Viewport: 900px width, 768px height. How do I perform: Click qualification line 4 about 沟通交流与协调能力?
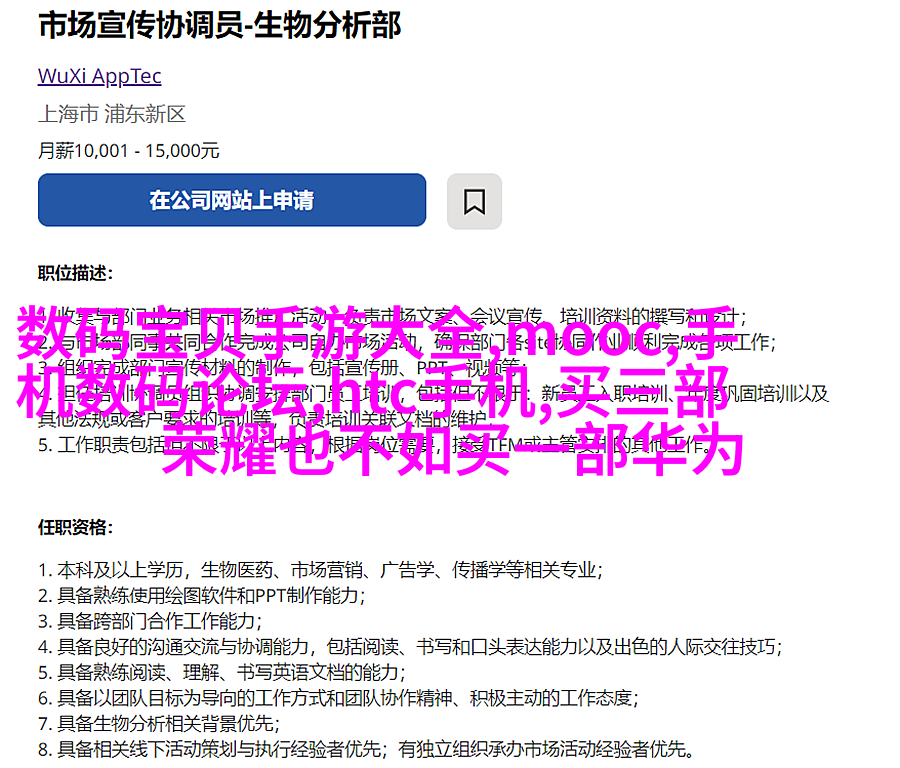[x=410, y=647]
